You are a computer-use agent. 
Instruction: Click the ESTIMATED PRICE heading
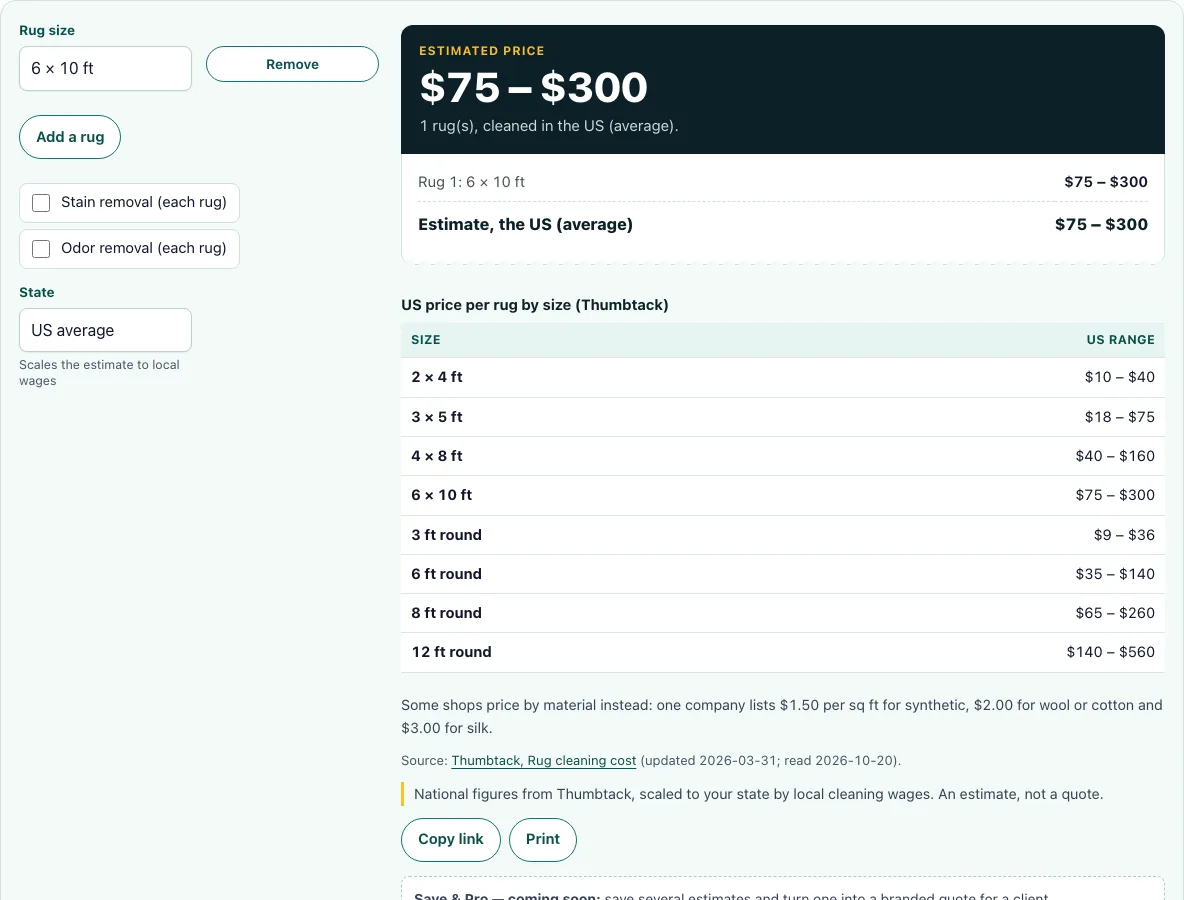[x=482, y=51]
